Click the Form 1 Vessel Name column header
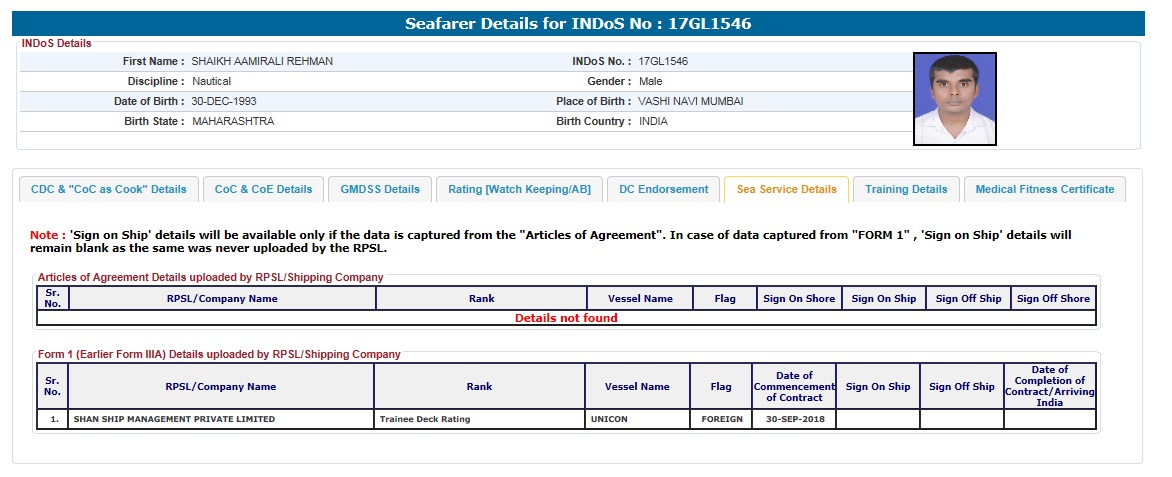Viewport: 1172px width, 477px height. (637, 387)
